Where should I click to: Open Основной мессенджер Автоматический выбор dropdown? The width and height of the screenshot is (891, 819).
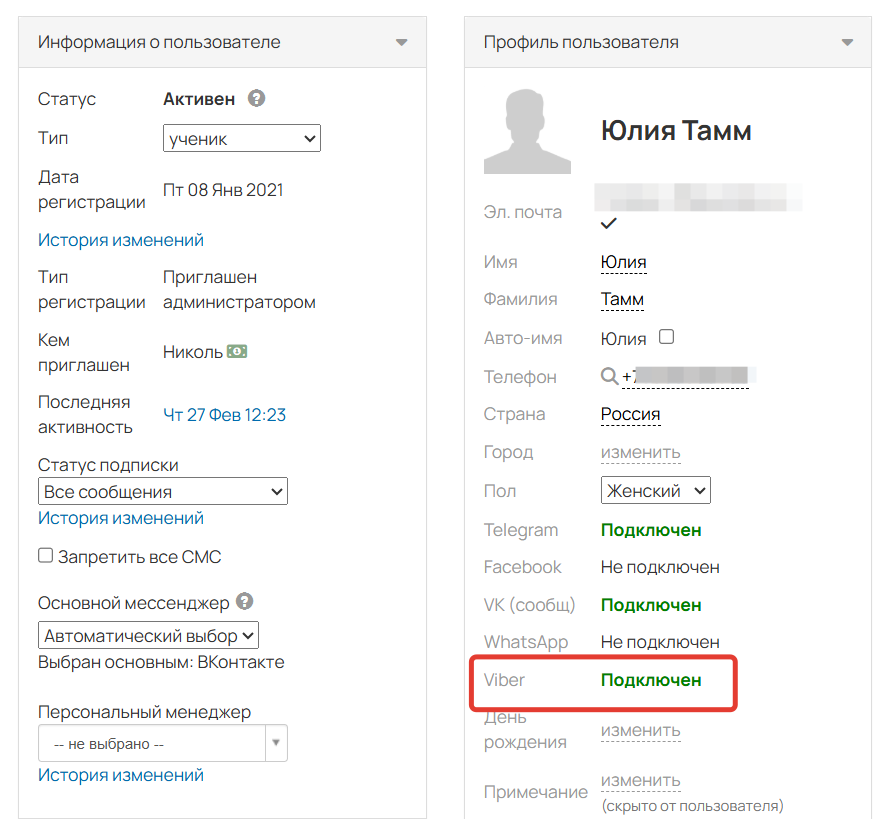click(149, 636)
